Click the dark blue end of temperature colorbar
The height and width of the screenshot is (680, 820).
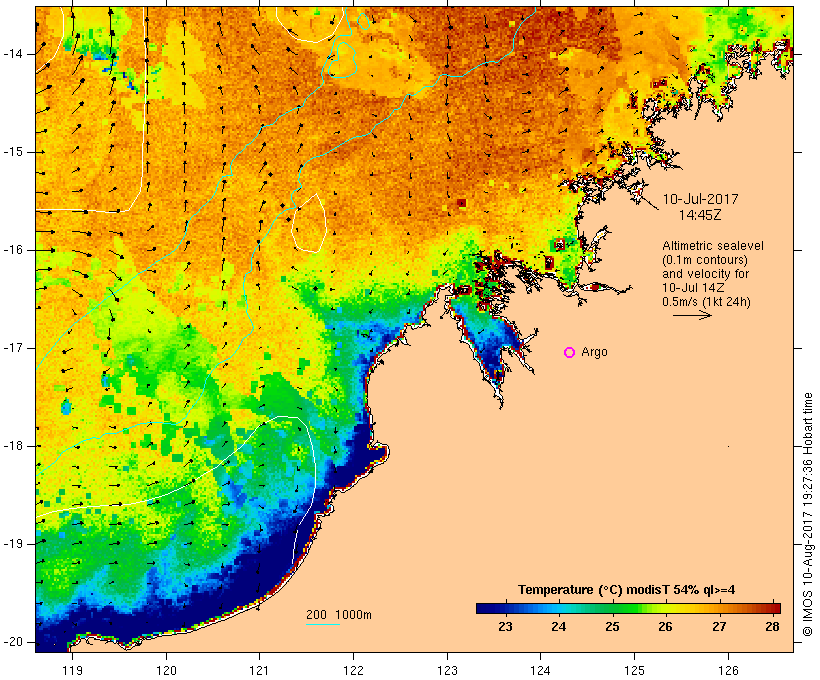[484, 608]
